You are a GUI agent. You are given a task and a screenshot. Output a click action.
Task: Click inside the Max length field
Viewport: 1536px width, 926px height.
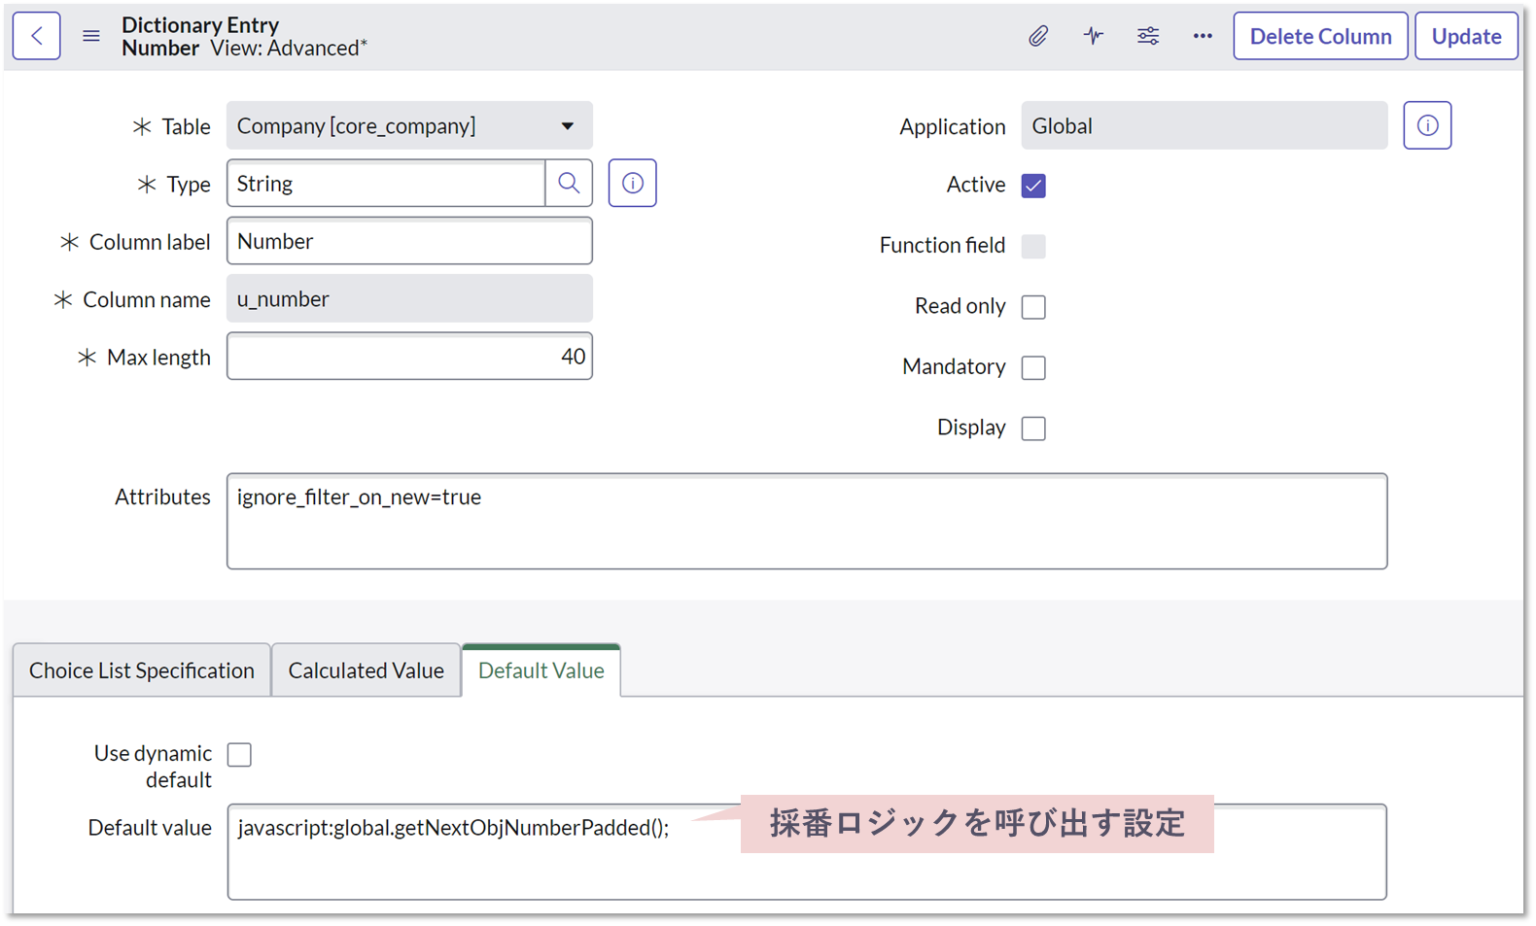410,356
